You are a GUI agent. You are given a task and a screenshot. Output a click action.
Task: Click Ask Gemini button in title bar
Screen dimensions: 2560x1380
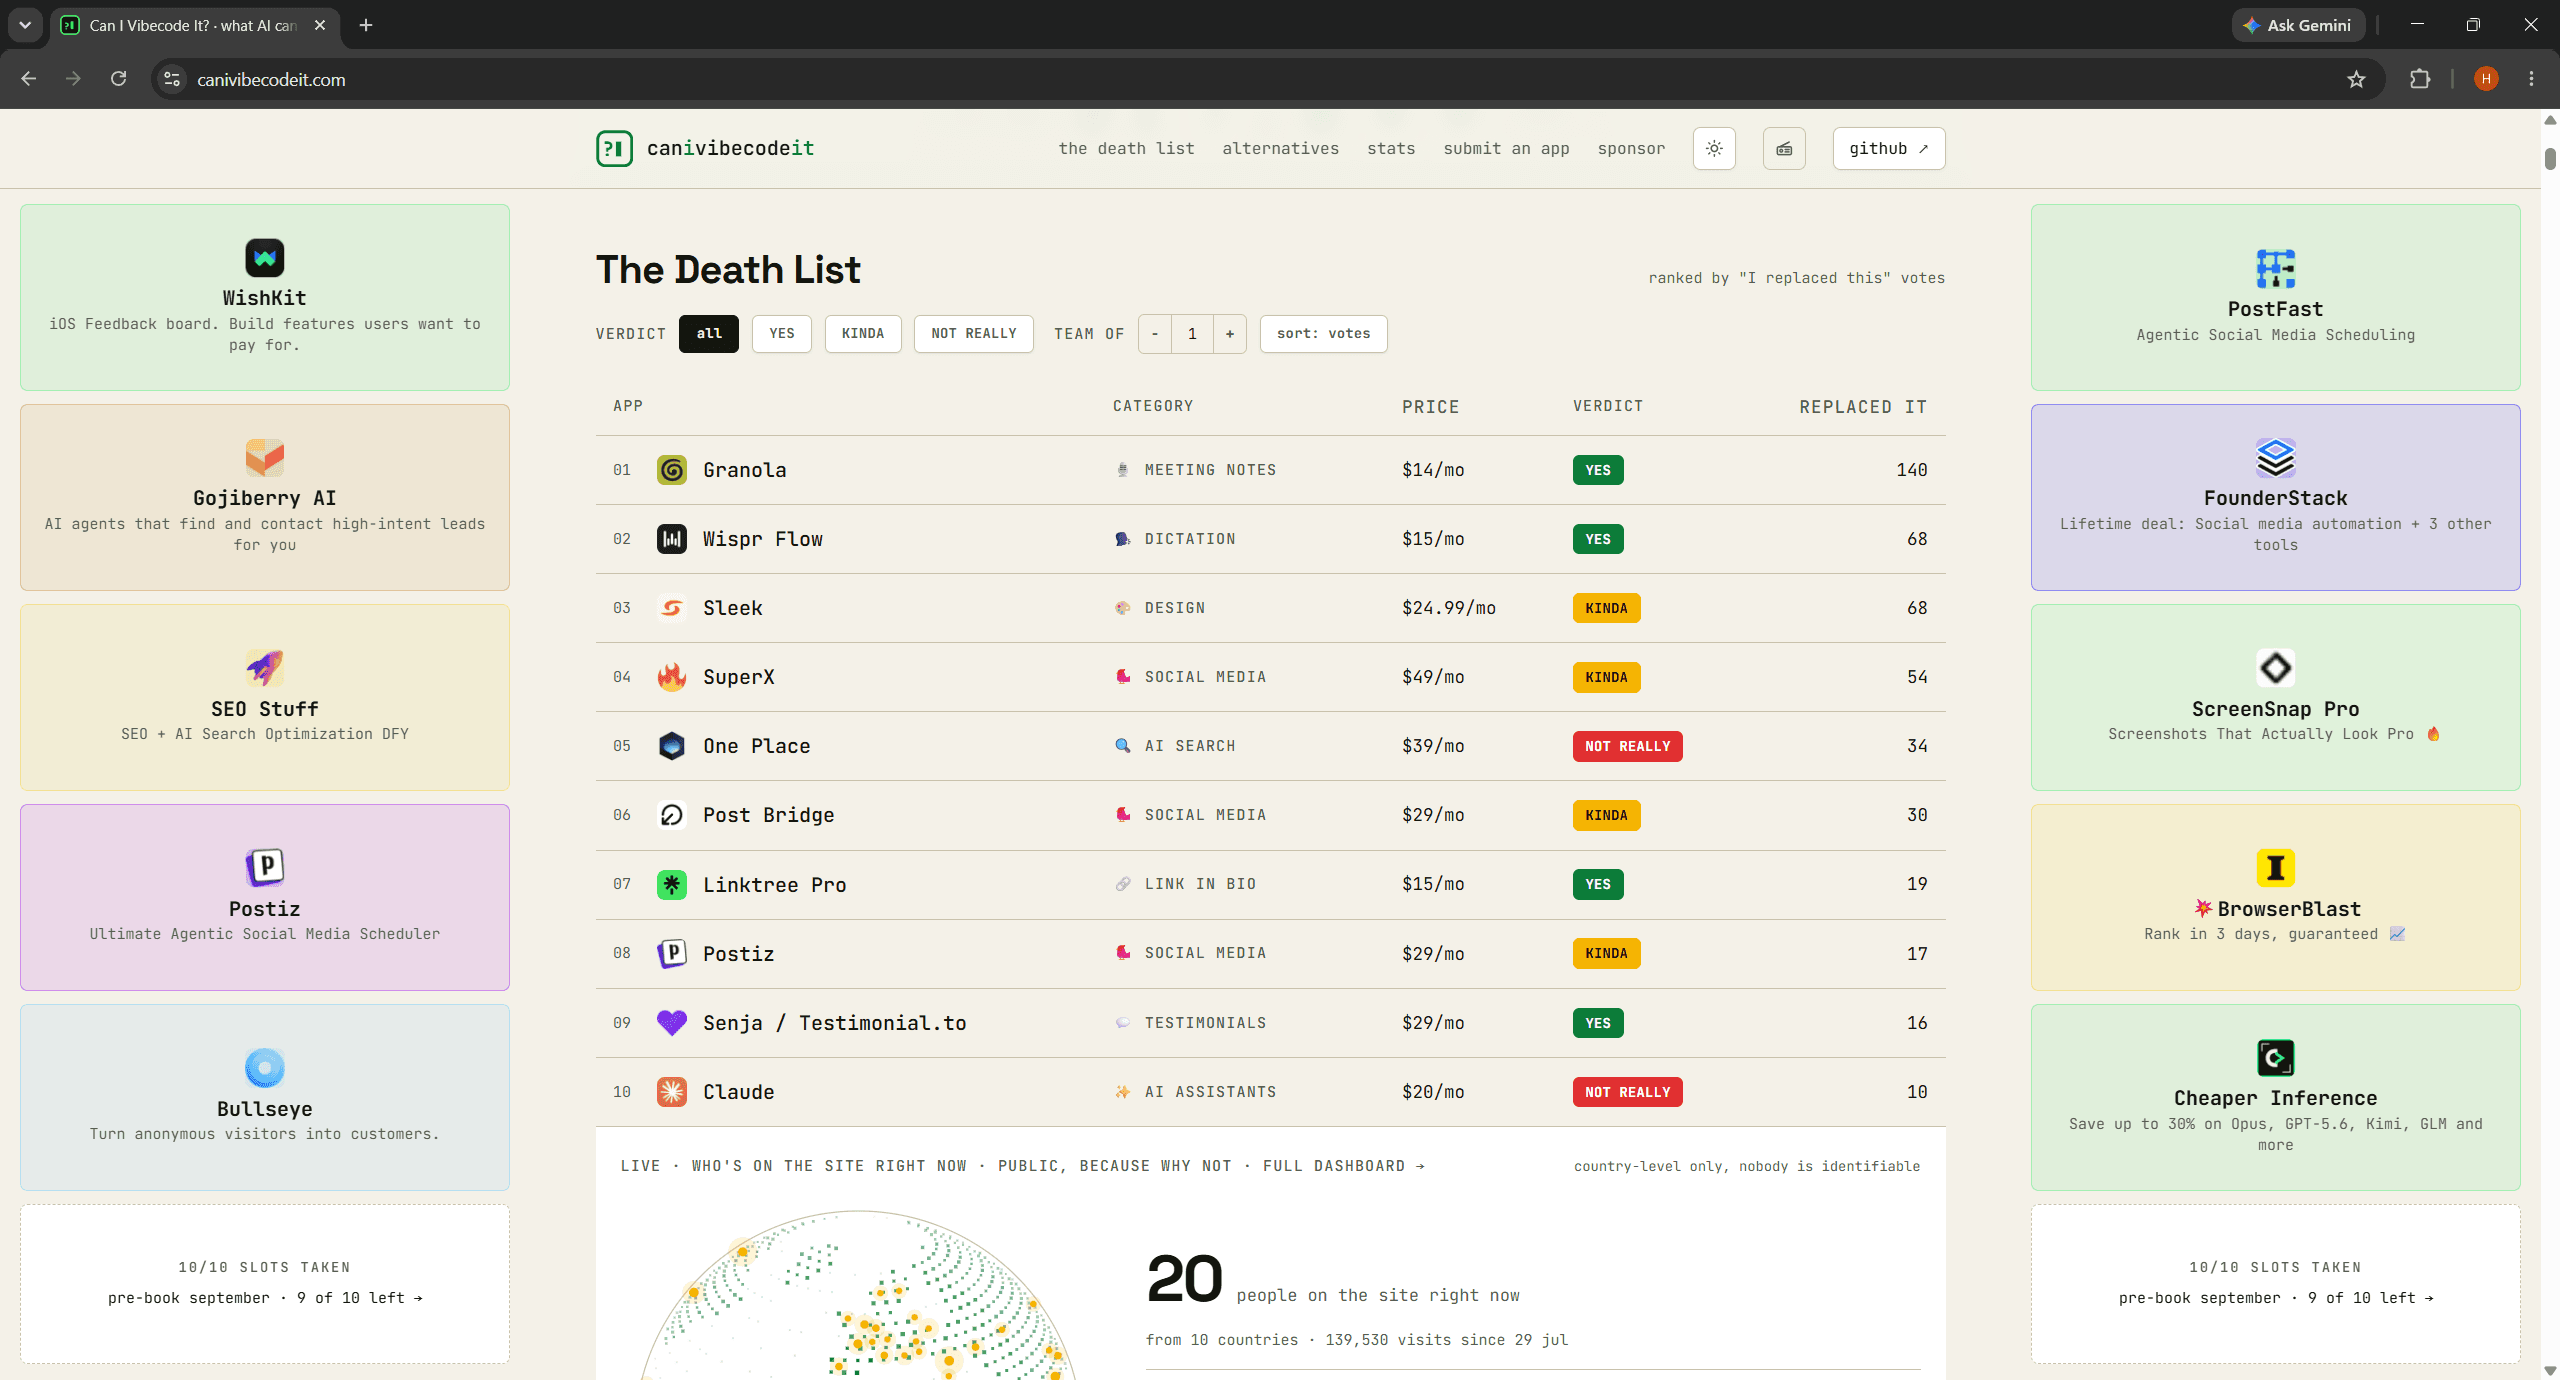[2298, 25]
